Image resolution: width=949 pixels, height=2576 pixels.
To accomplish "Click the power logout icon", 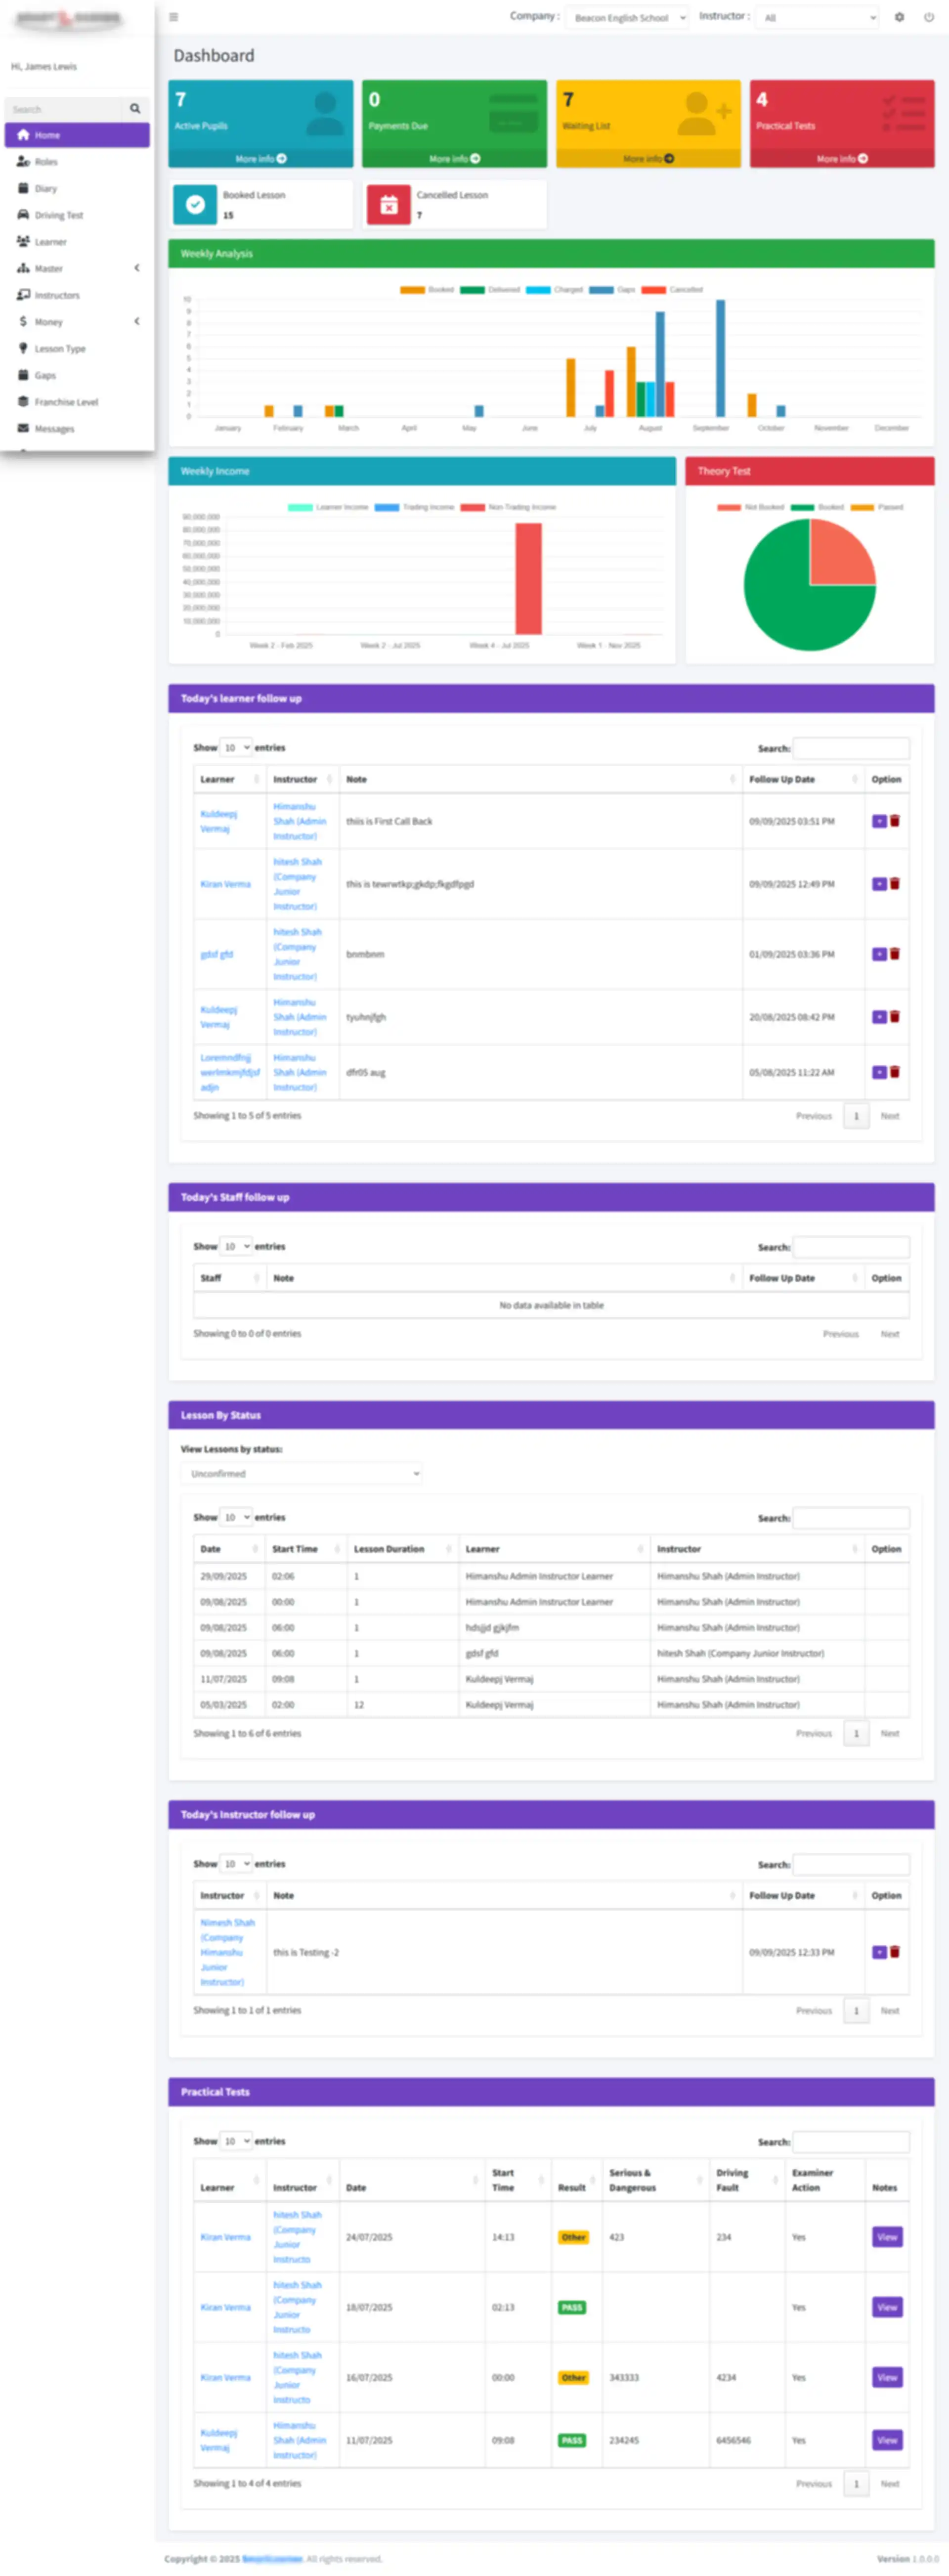I will [929, 17].
